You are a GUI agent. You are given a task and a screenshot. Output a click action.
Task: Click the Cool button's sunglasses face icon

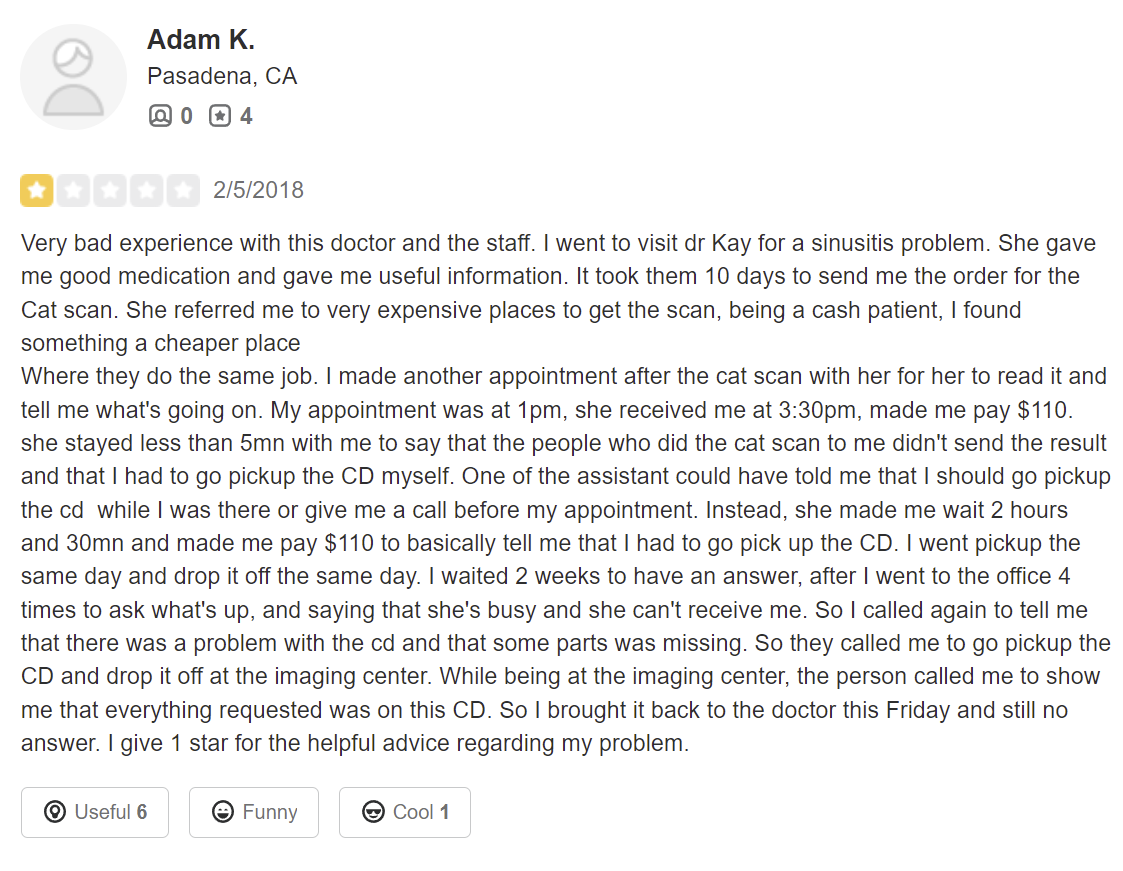point(373,812)
